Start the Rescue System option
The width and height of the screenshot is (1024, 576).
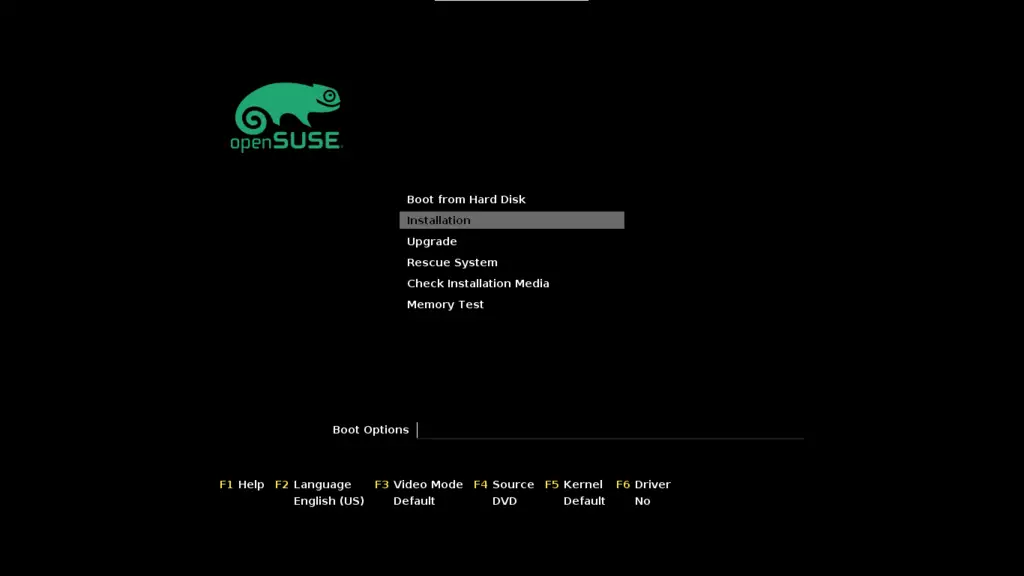(452, 262)
